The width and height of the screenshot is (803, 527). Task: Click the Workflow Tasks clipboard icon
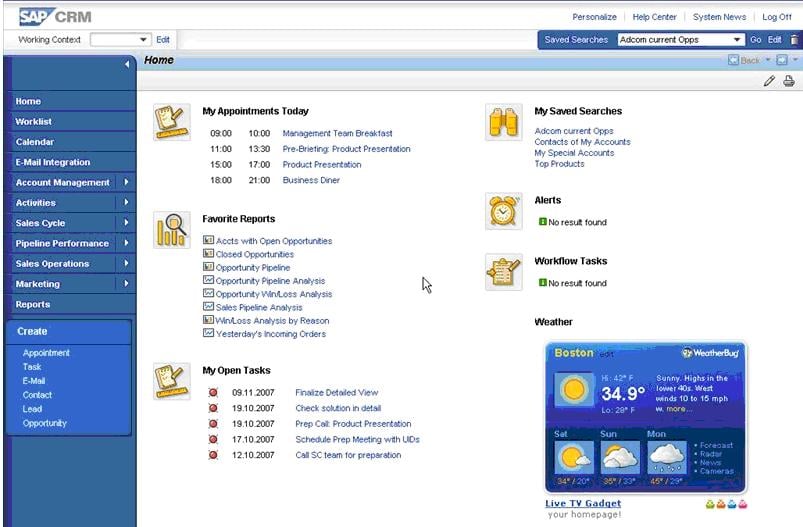(503, 272)
